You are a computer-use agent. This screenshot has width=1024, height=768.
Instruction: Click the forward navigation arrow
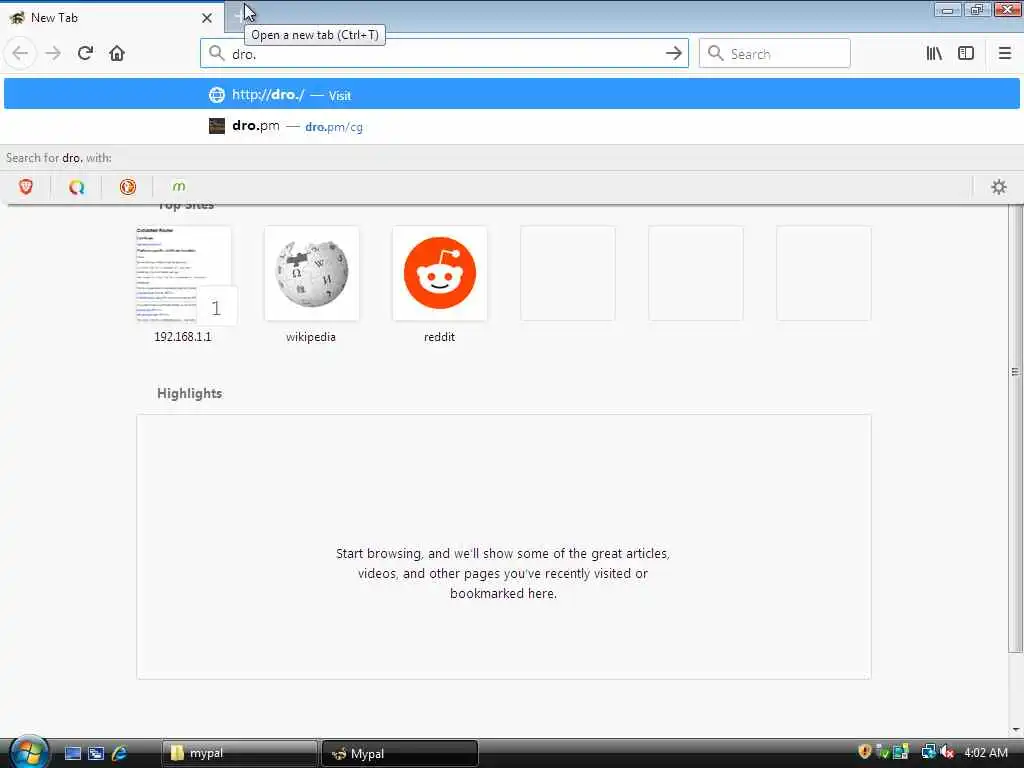pos(53,54)
